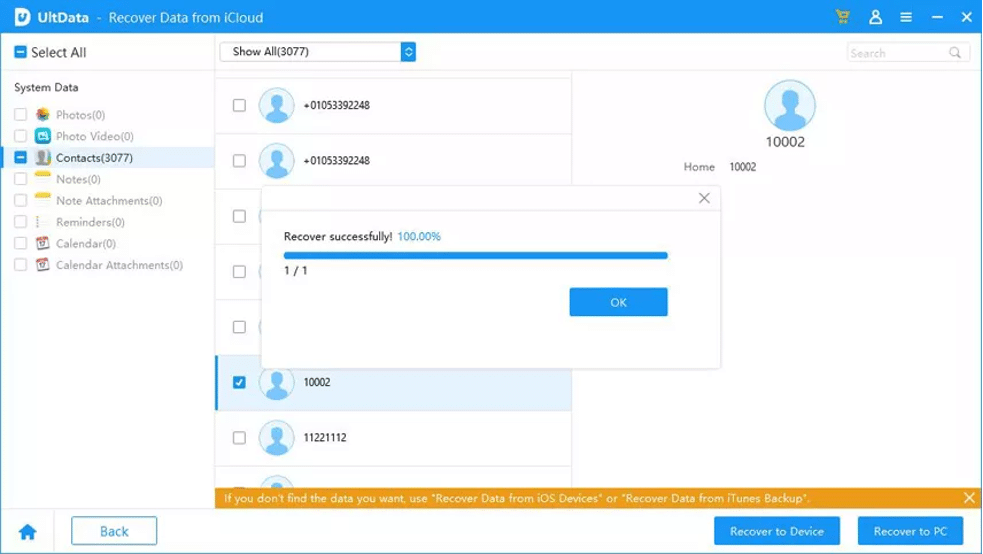Viewport: 983px width, 554px height.
Task: Close the orange notification banner
Action: click(x=968, y=498)
